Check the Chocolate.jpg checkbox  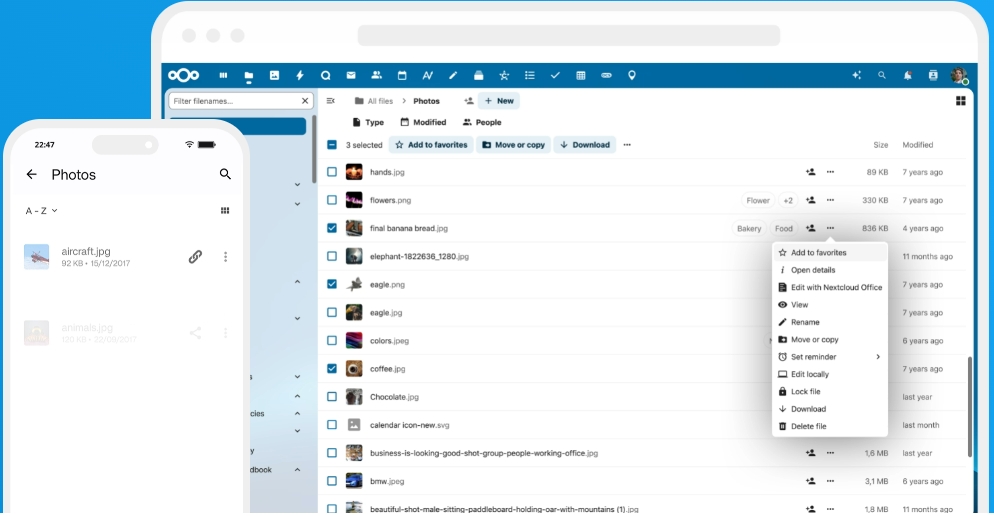tap(332, 397)
